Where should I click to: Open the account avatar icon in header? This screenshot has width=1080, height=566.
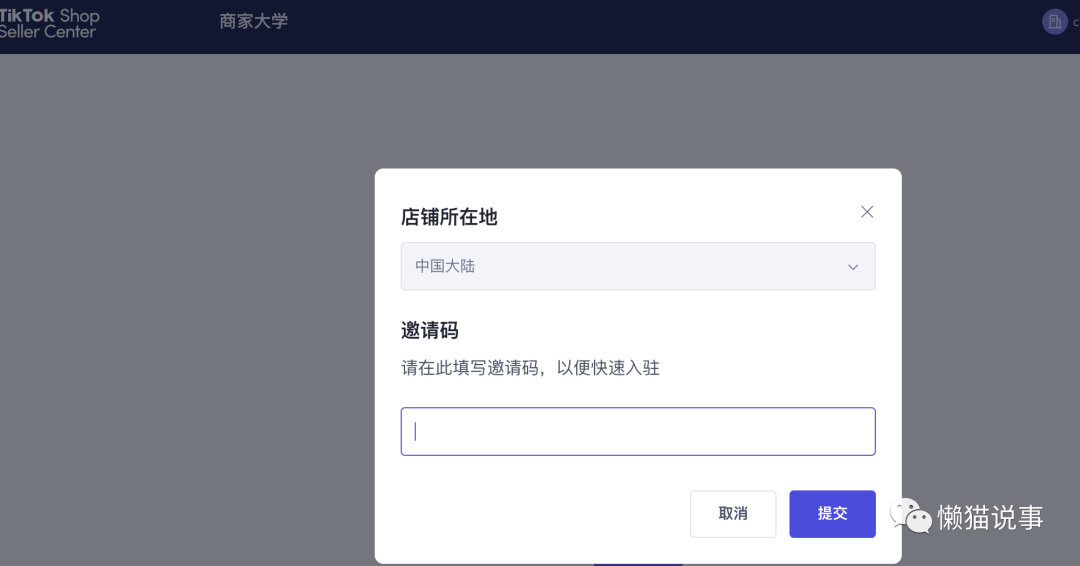point(1055,22)
